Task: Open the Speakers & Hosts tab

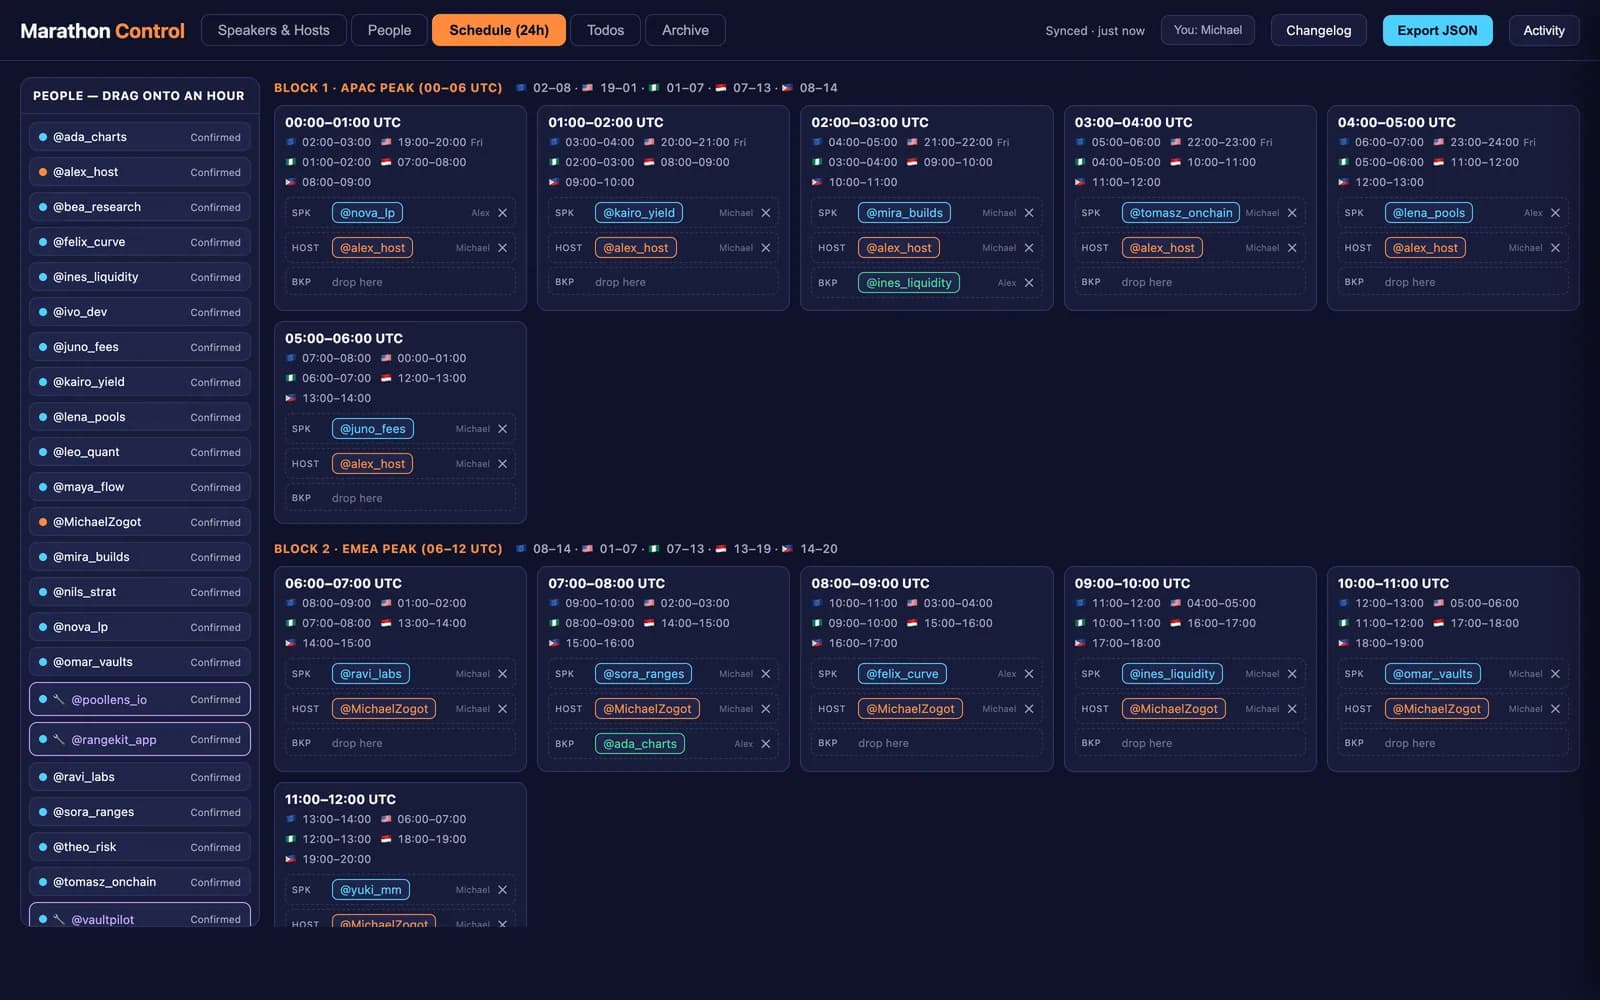Action: [x=273, y=30]
